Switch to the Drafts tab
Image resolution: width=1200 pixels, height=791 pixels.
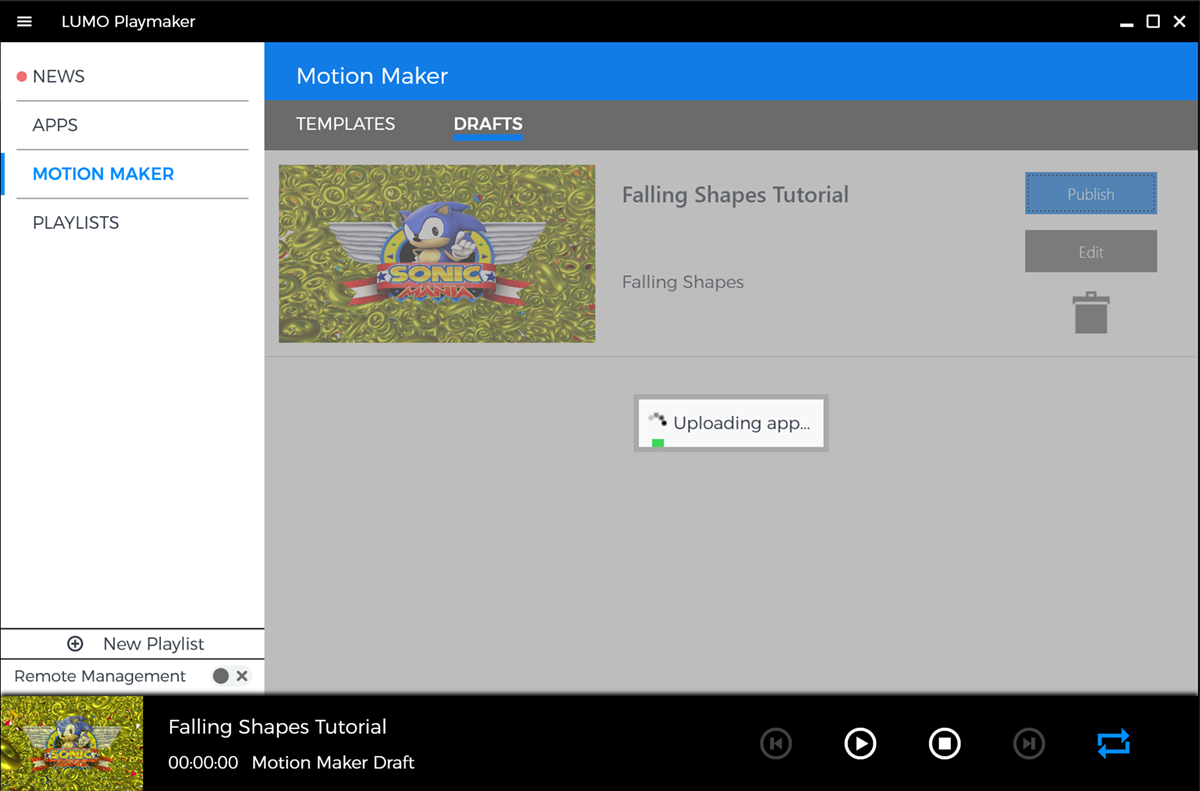pyautogui.click(x=488, y=124)
